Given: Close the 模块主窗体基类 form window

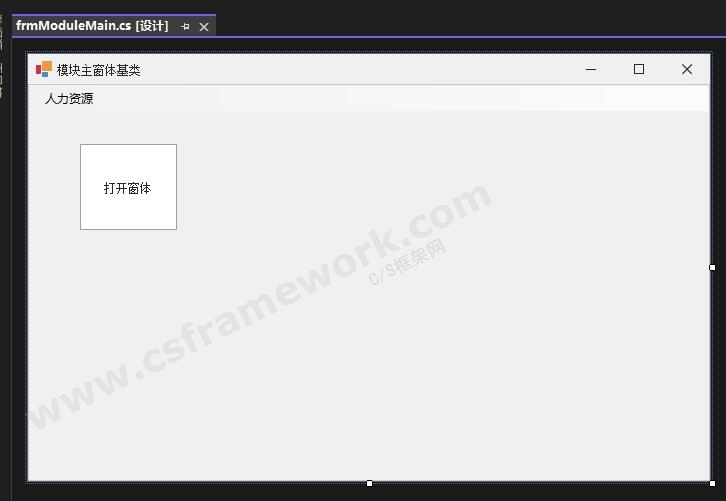Looking at the screenshot, I should point(687,69).
